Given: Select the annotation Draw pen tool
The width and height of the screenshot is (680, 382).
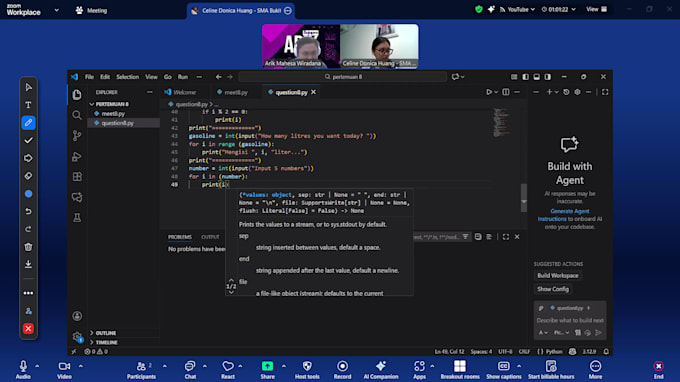Looking at the screenshot, I should click(28, 123).
